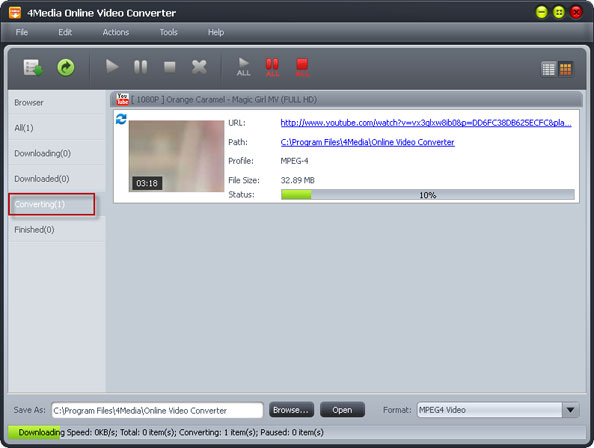Open the YouTube URL link

(426, 123)
